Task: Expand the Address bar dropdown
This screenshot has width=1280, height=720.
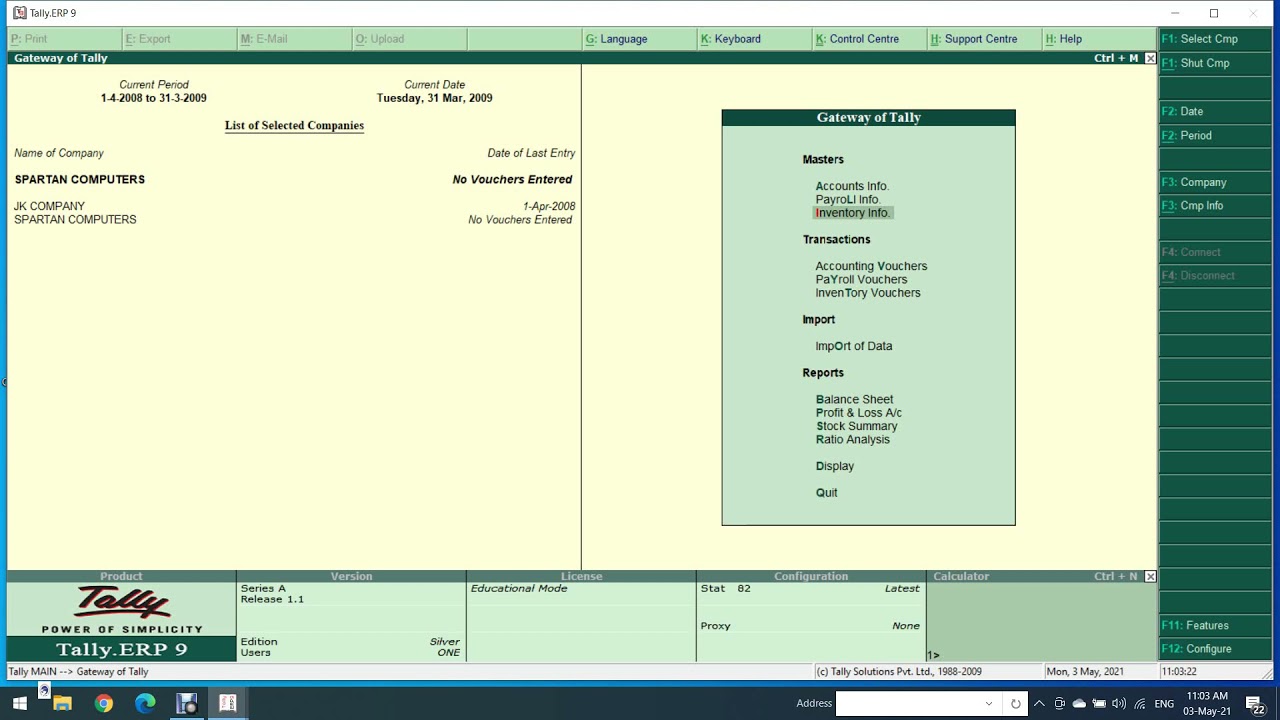Action: pos(989,704)
